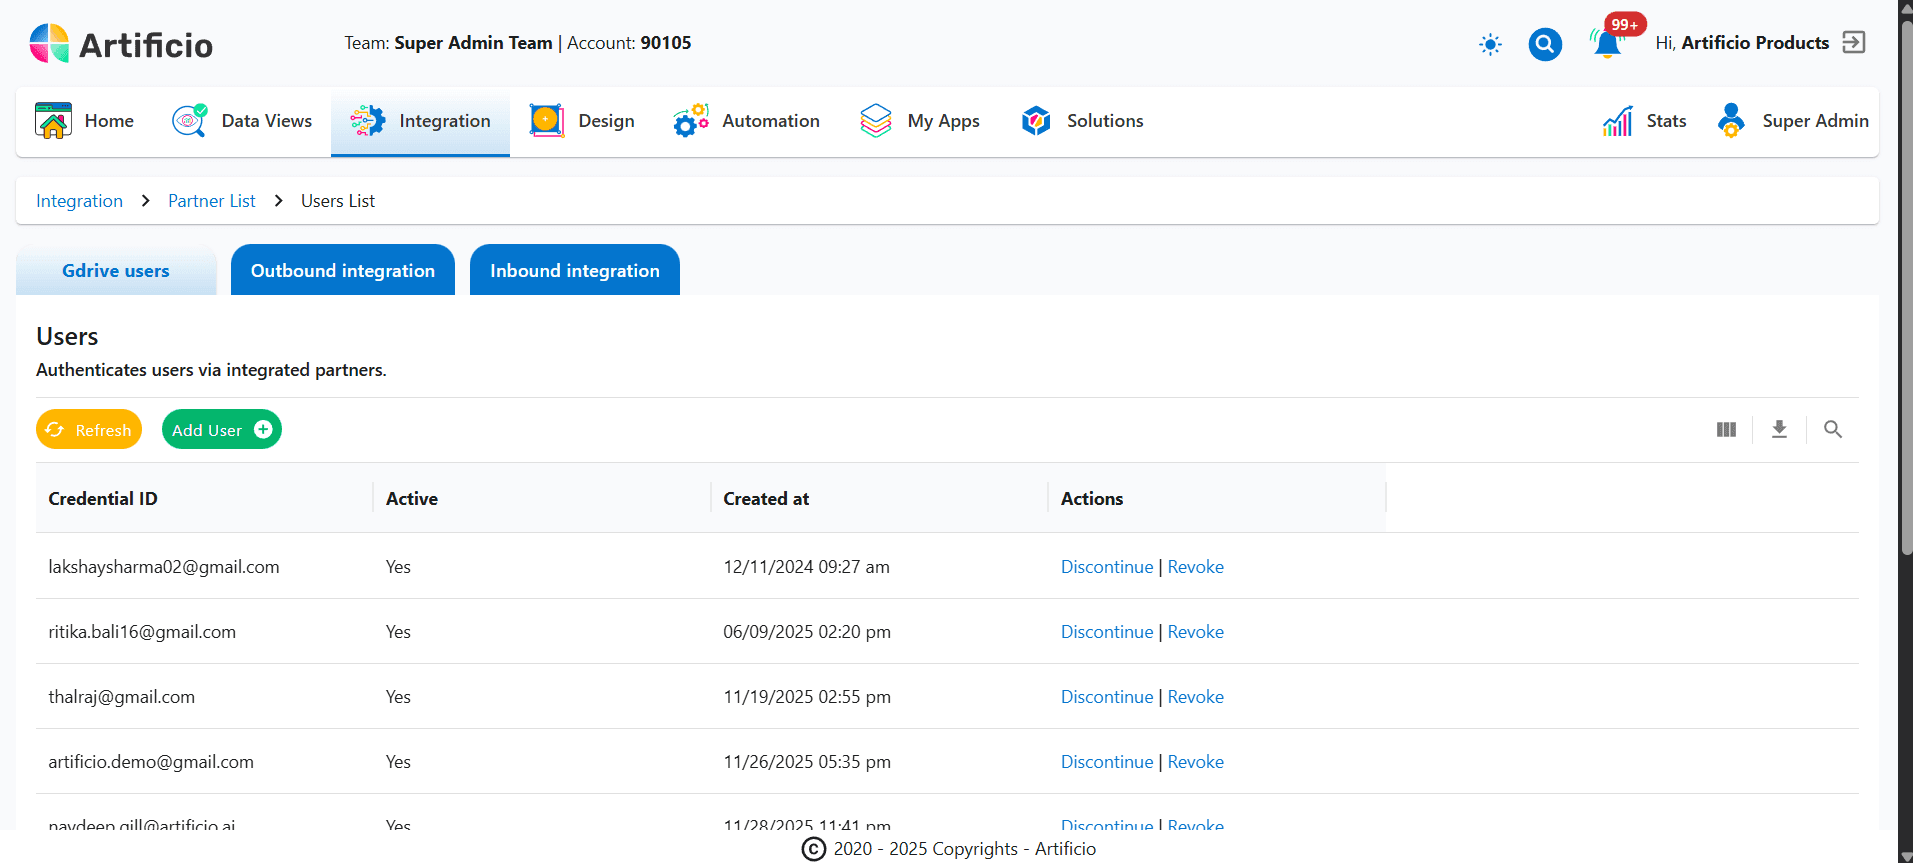The height and width of the screenshot is (863, 1913).
Task: Click the Super Admin label
Action: pos(1815,121)
